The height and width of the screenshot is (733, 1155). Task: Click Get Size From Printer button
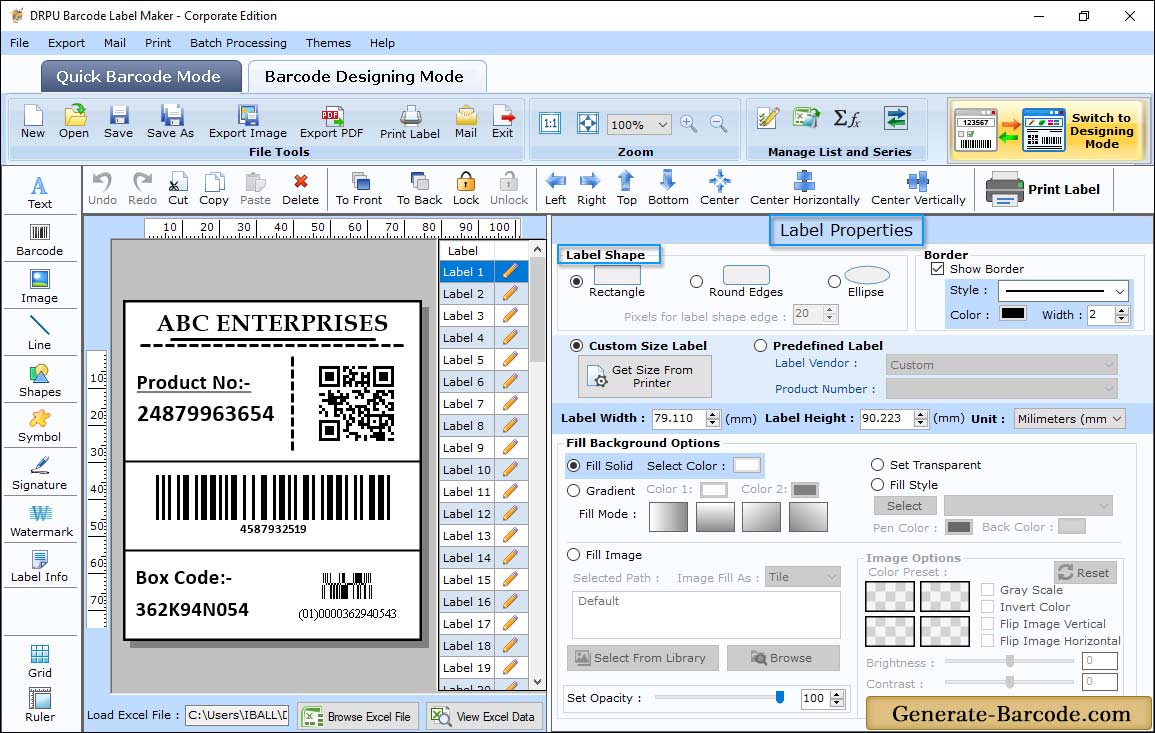coord(645,376)
